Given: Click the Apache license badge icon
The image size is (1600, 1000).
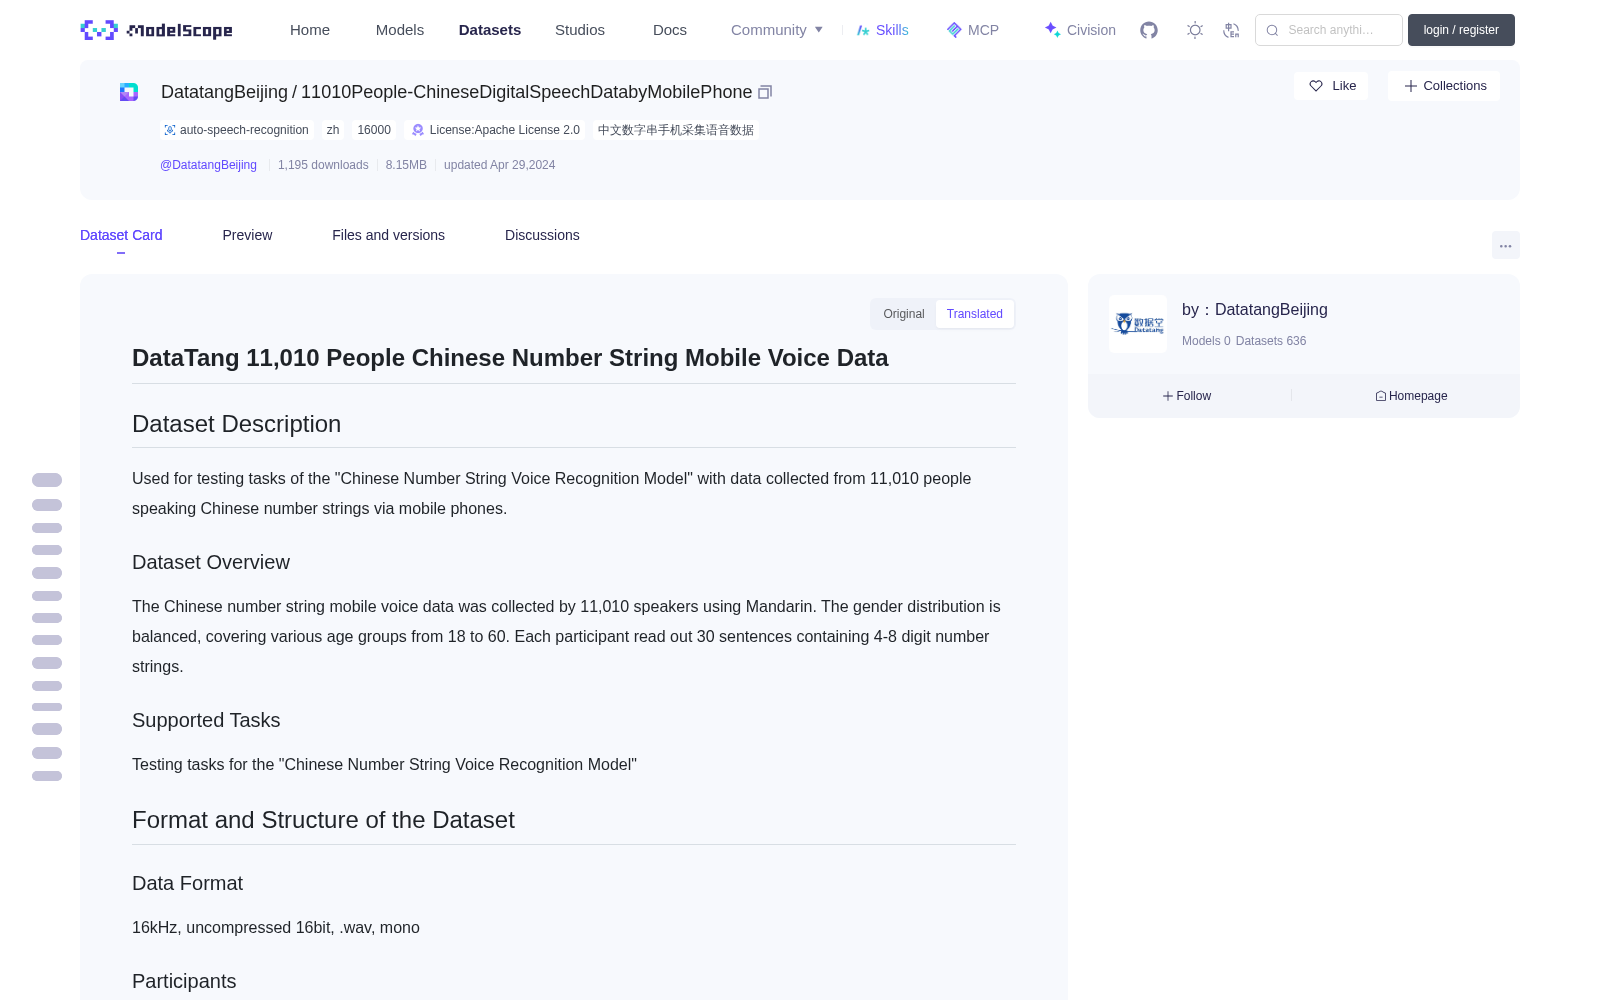Looking at the screenshot, I should coord(418,130).
